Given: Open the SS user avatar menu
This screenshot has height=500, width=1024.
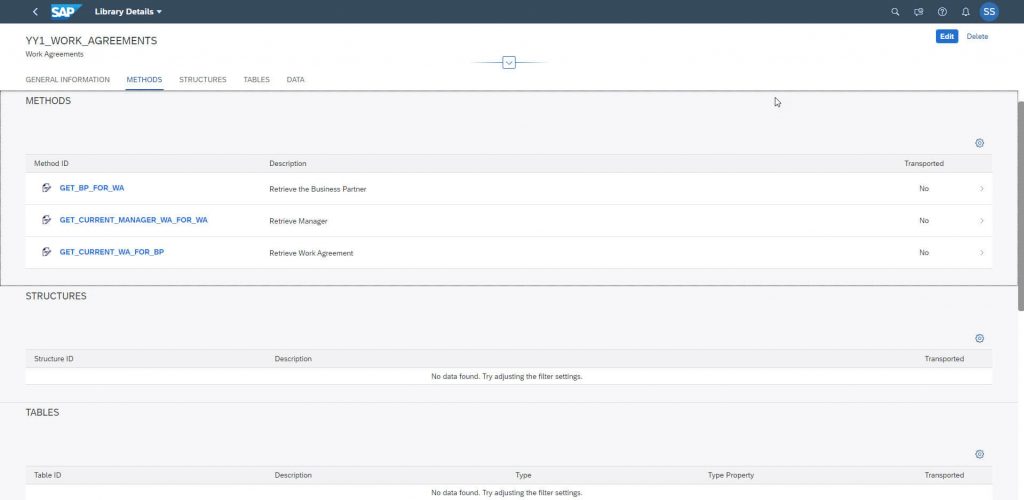Looking at the screenshot, I should coord(989,12).
